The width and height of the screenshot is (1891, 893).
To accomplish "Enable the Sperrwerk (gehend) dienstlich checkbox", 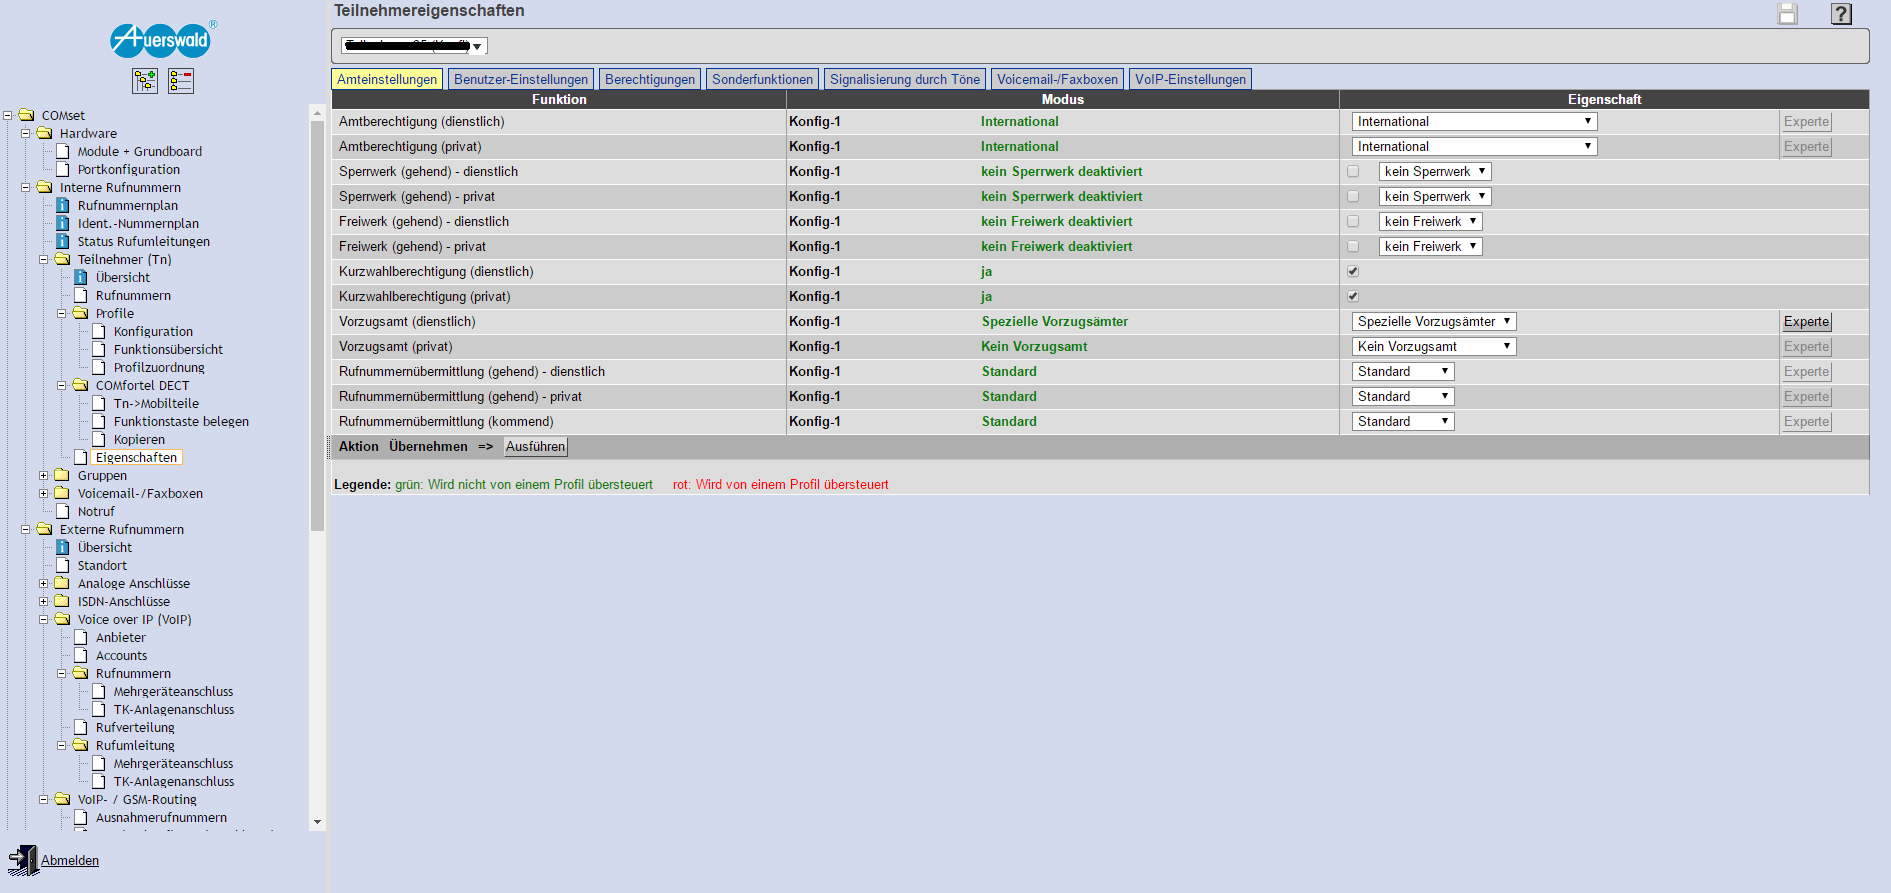I will (1353, 172).
